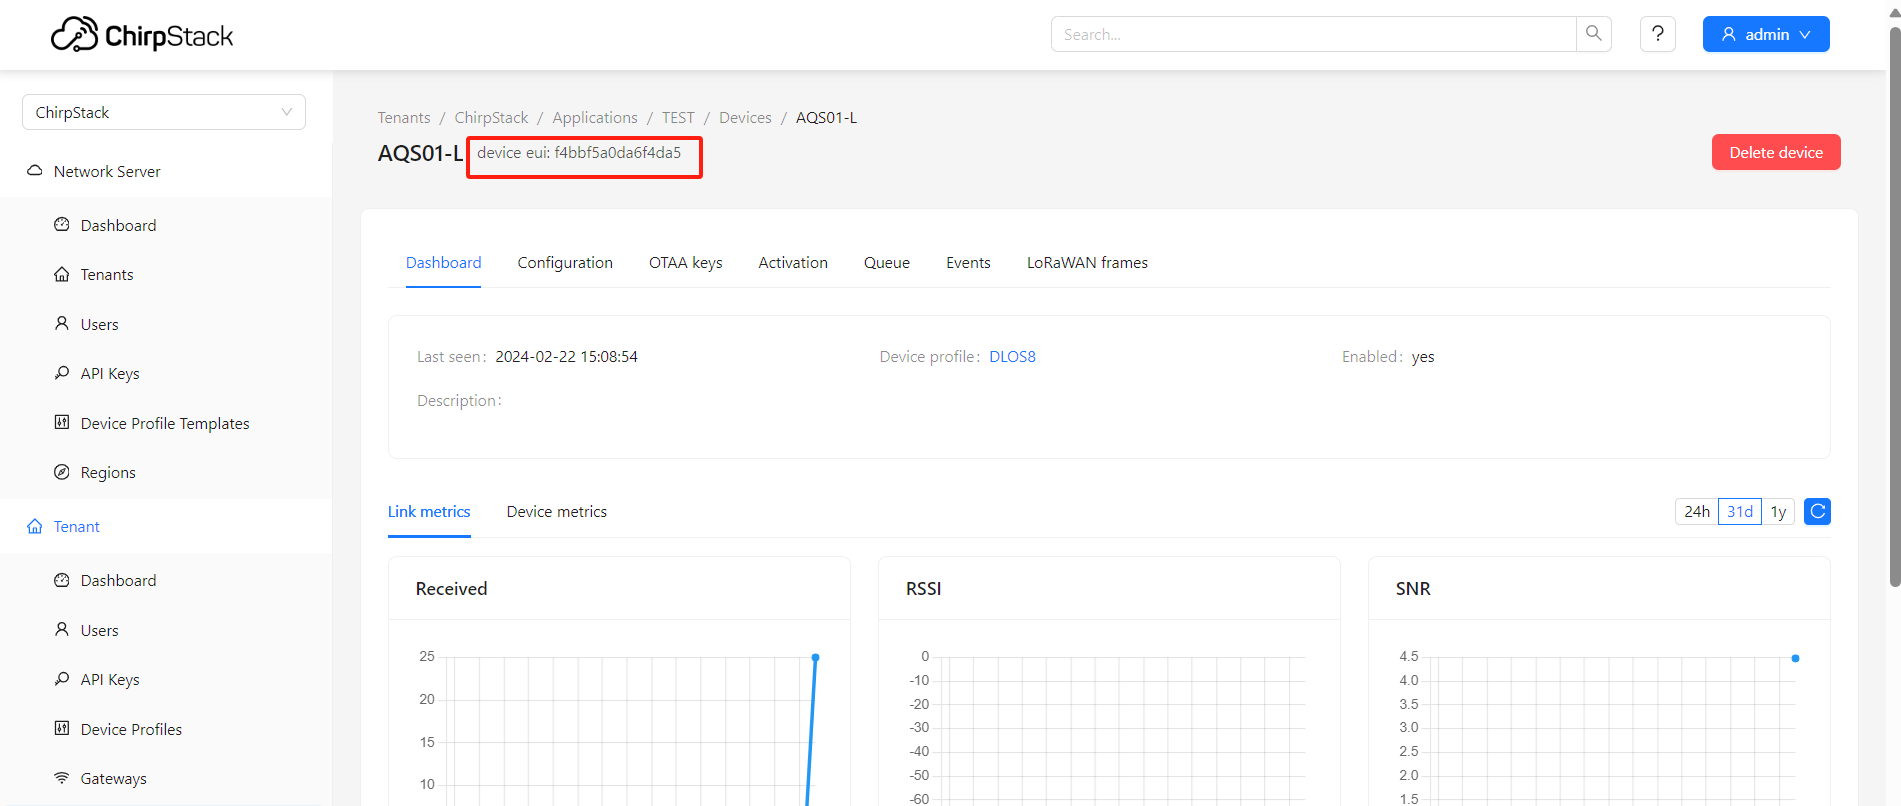Go to Tenants breadcrumb link
The image size is (1901, 806).
click(x=404, y=117)
